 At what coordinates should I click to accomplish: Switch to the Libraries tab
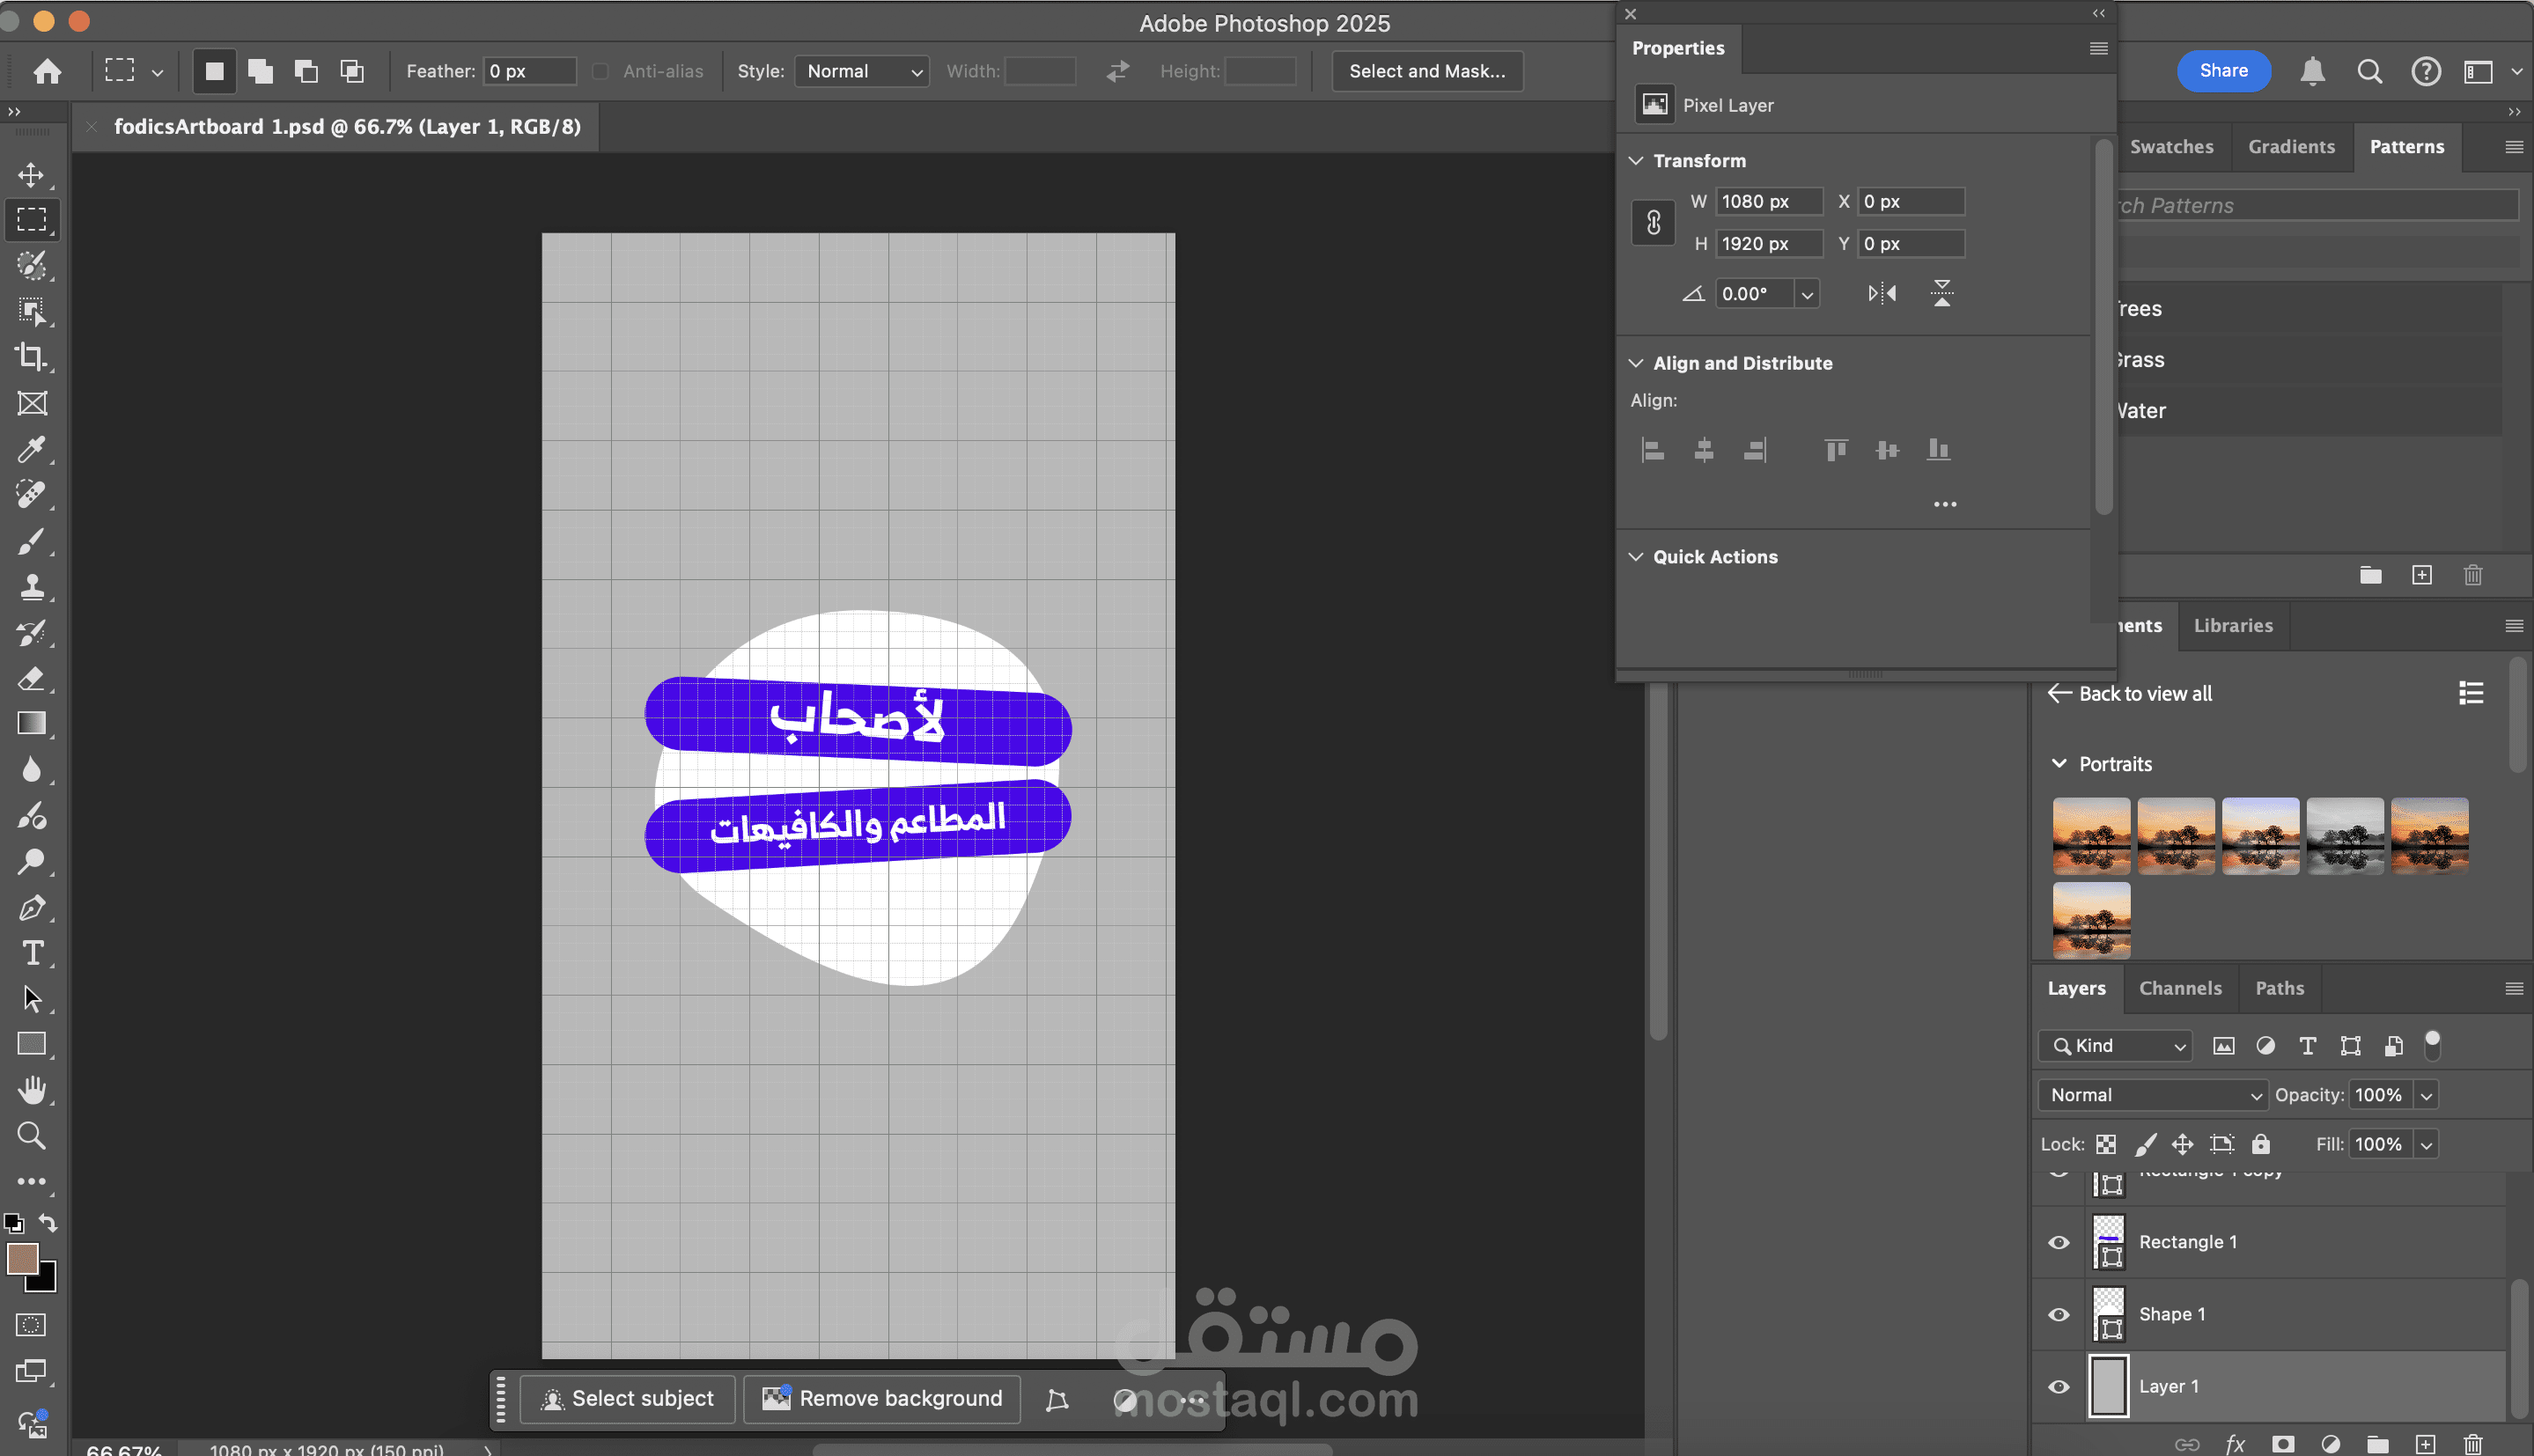pos(2233,626)
